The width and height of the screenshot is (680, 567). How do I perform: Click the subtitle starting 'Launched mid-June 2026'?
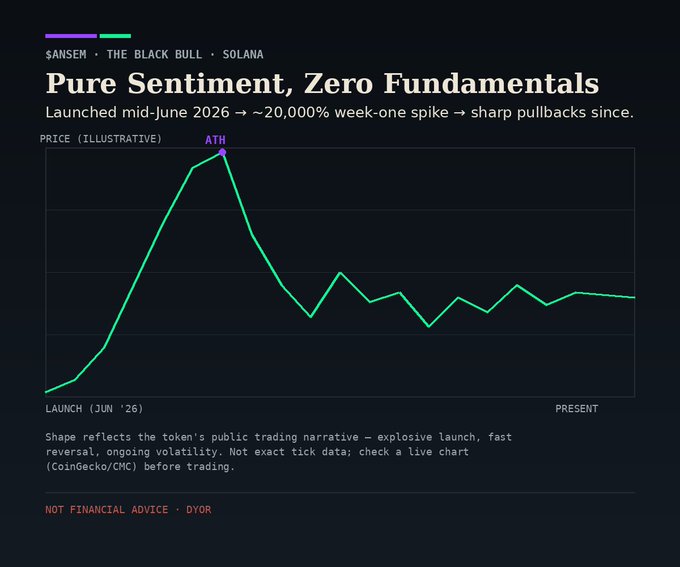(x=340, y=112)
